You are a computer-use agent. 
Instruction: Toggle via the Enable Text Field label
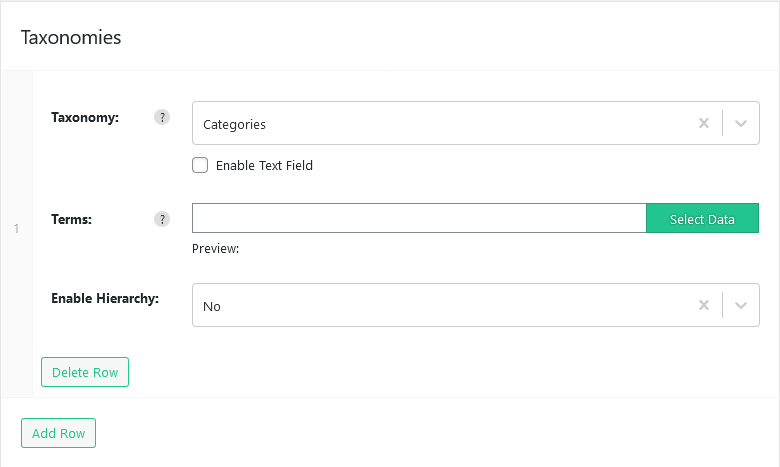(x=264, y=166)
